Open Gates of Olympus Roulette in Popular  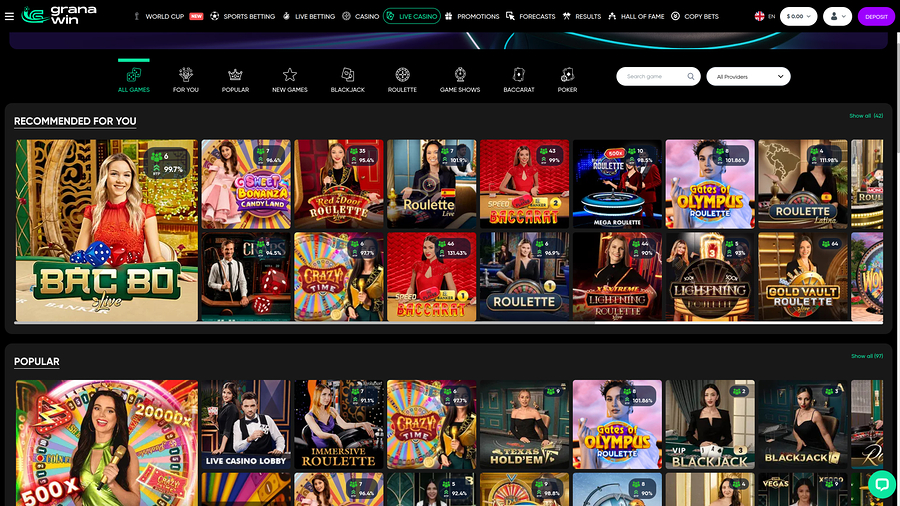[617, 424]
